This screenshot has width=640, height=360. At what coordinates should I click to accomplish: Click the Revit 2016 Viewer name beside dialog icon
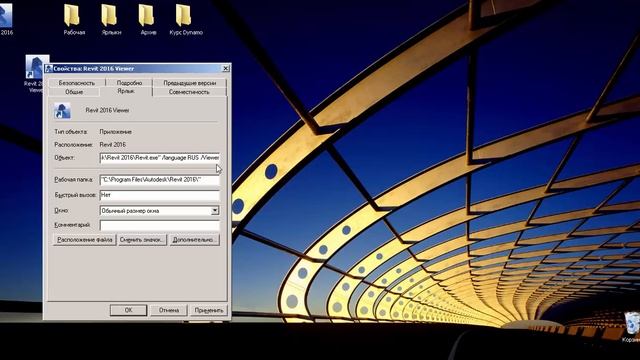[107, 110]
